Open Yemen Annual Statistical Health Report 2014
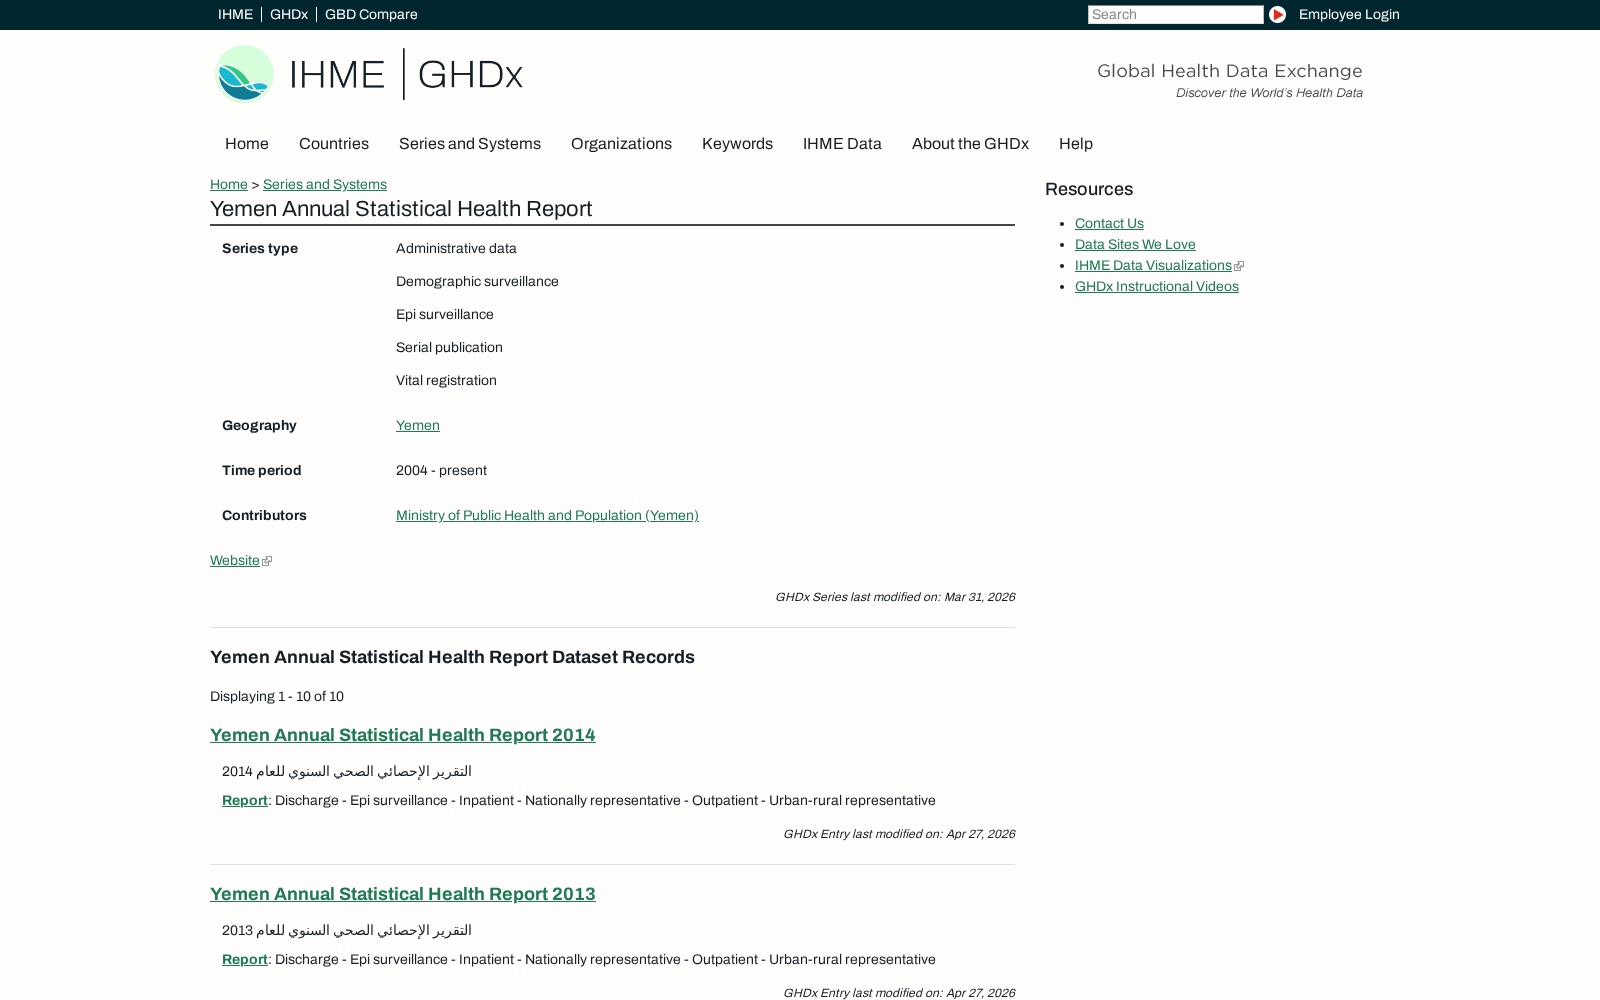Screen dimensions: 1600x1000 point(403,735)
